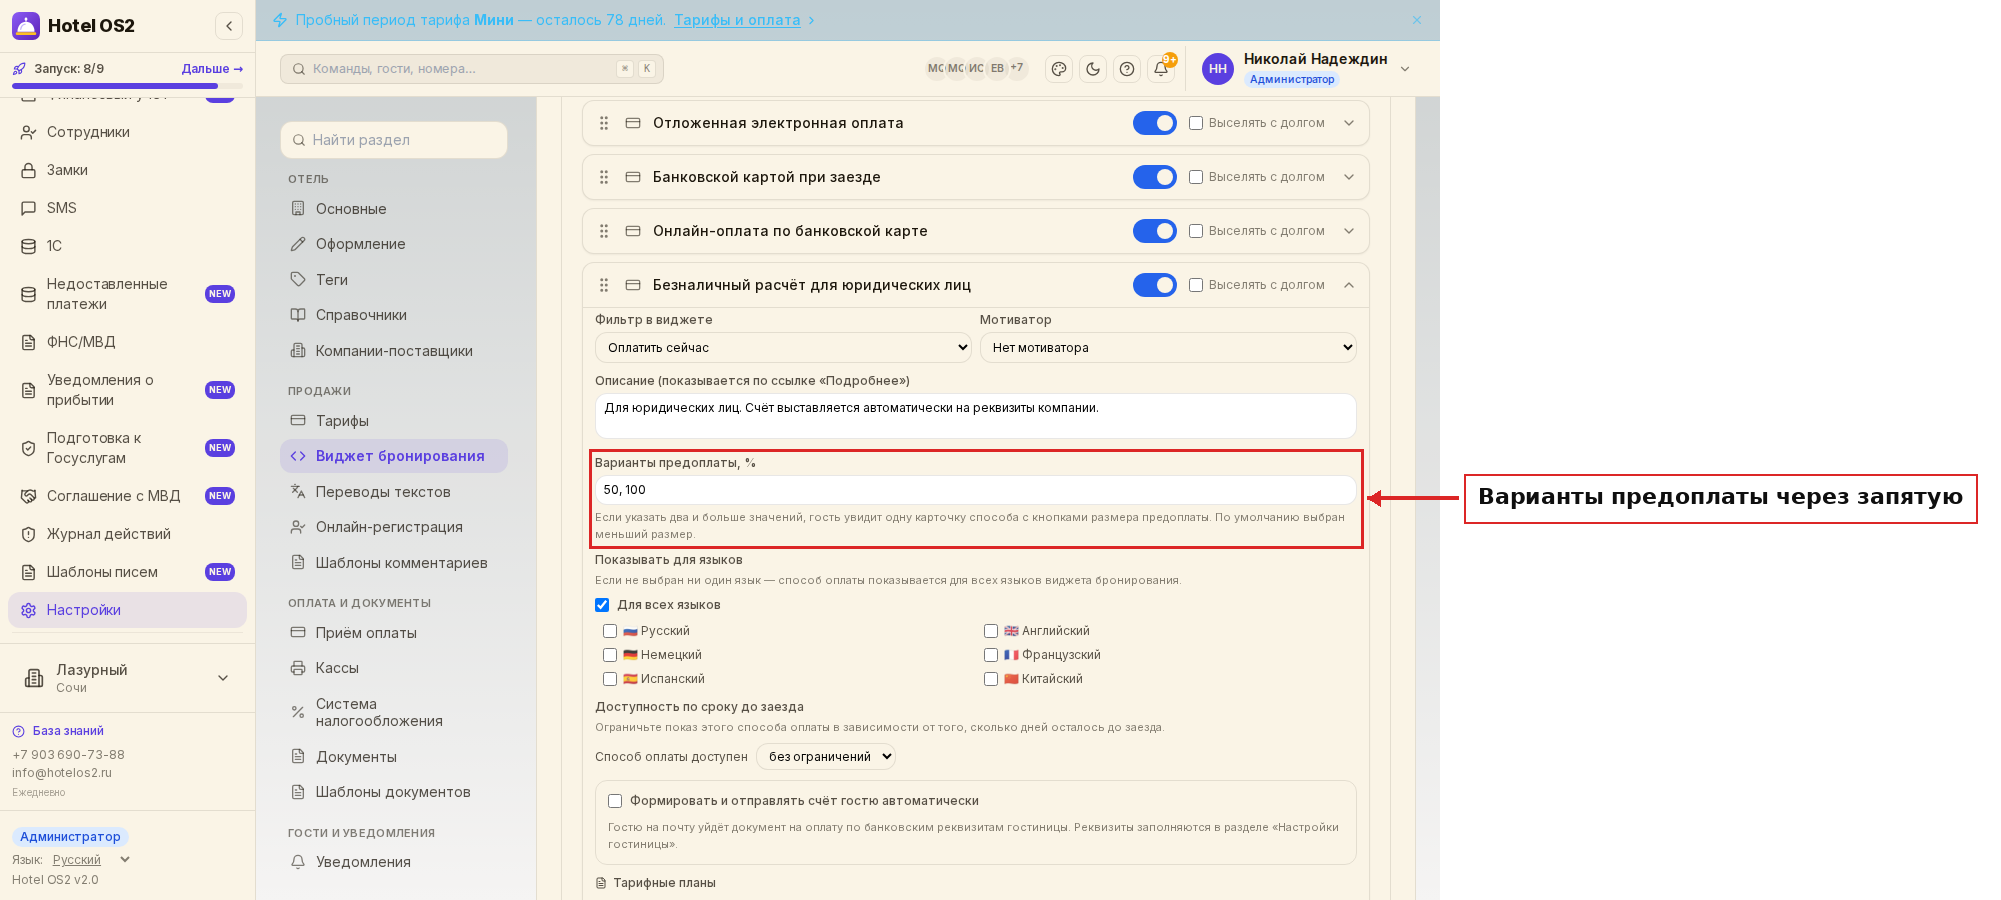Close the trial period banner
This screenshot has width=2001, height=900.
(1417, 20)
